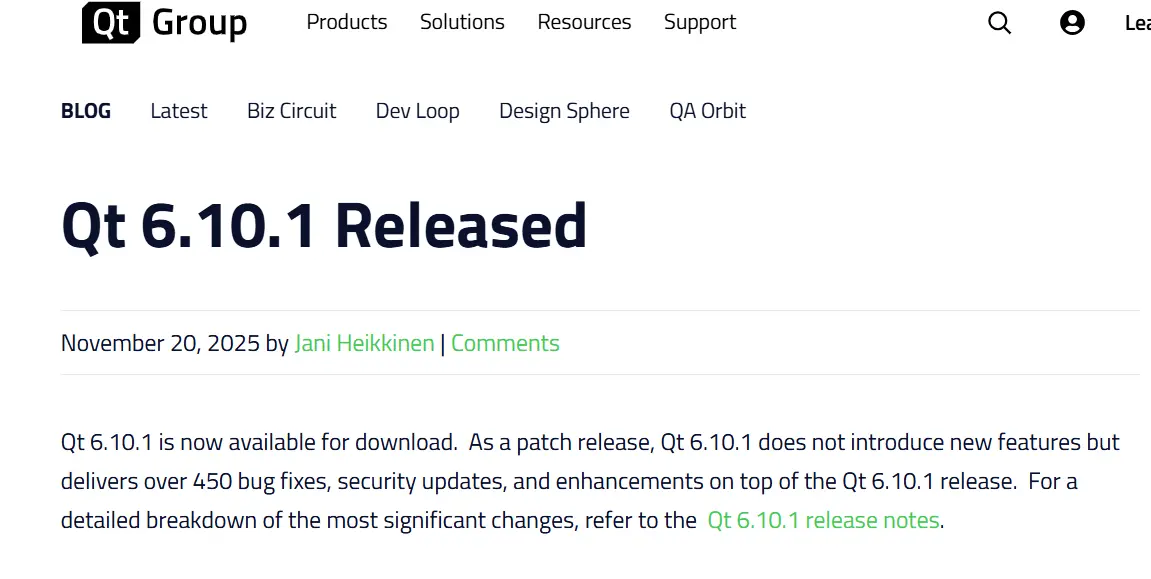Click the November 20, 2025 date text
The image size is (1151, 579).
[x=160, y=343]
